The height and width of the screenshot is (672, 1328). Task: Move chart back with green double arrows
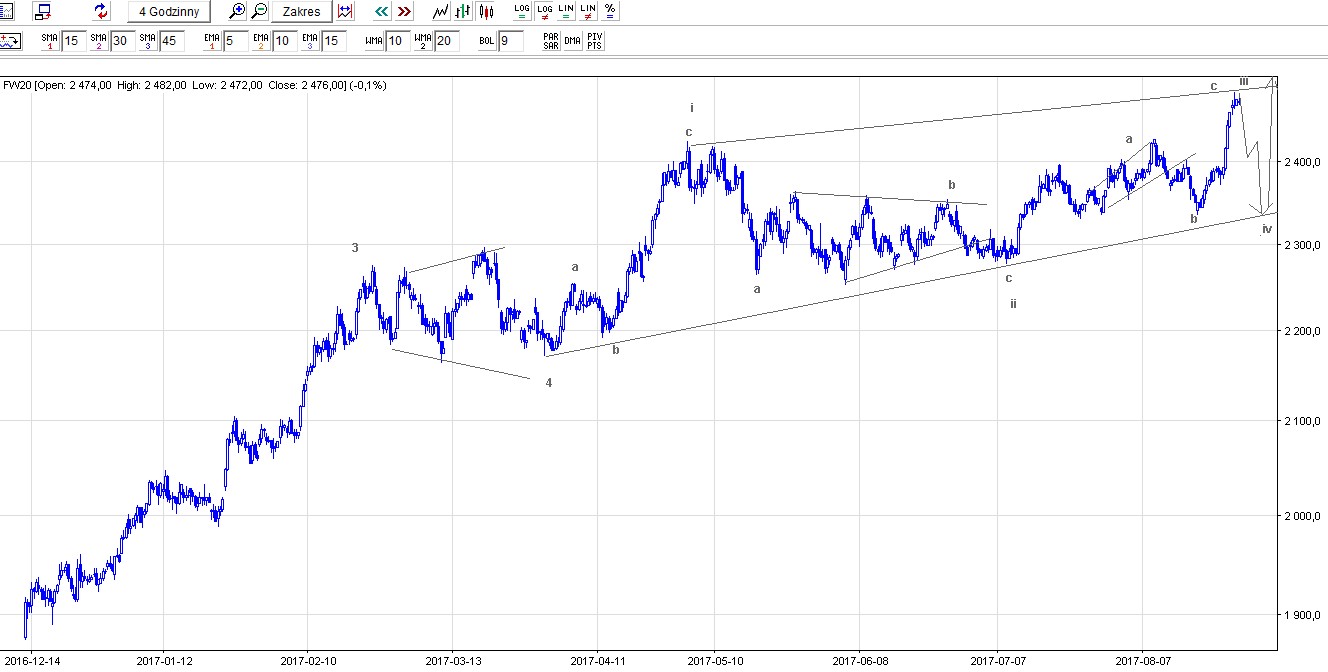point(381,11)
